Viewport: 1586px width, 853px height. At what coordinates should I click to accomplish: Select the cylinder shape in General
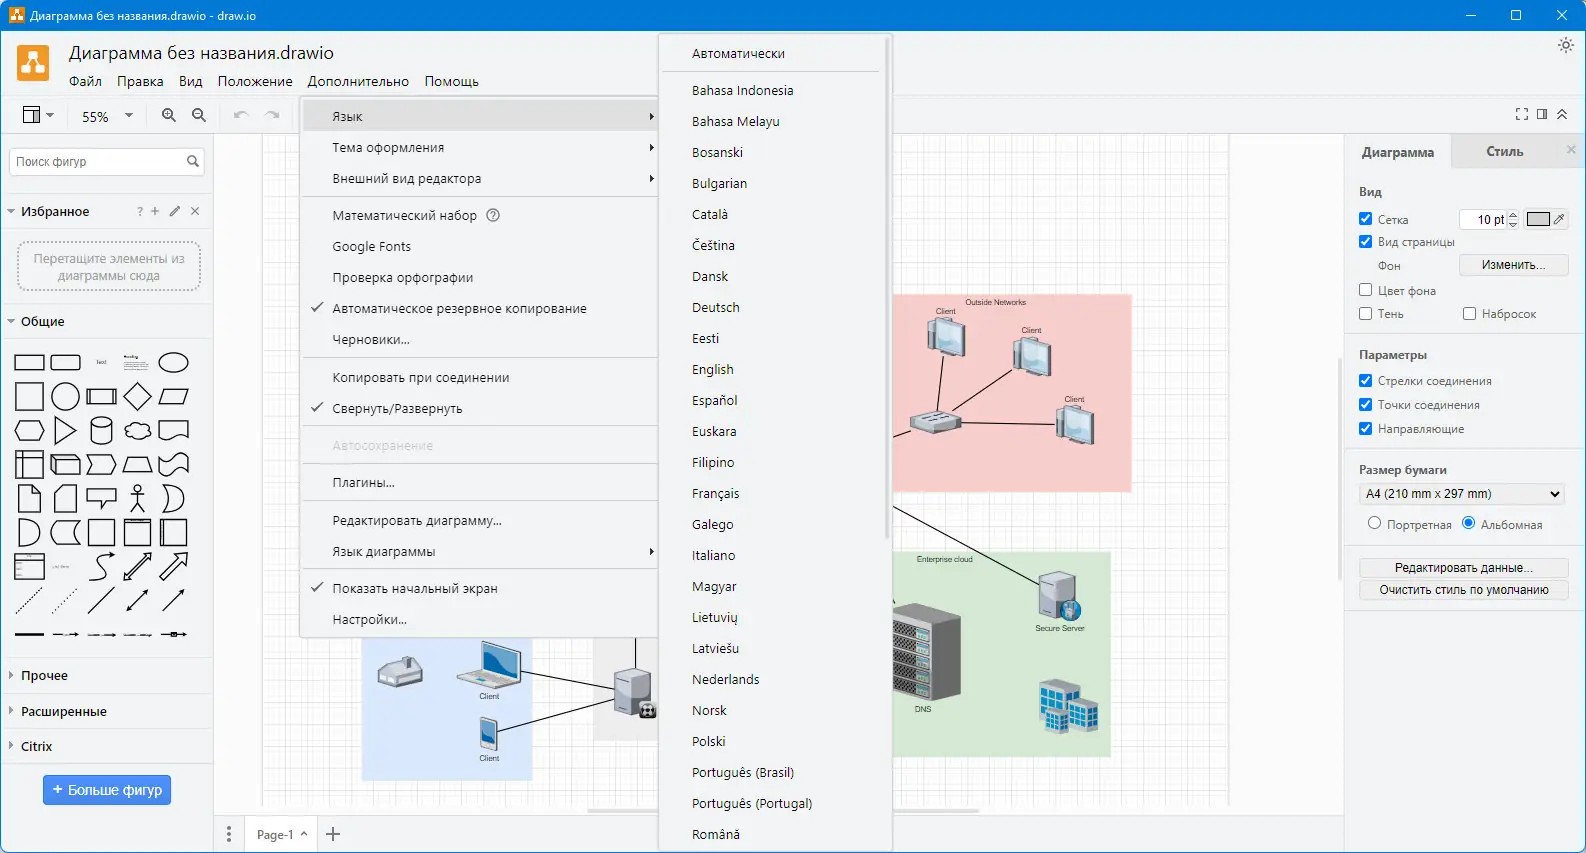101,431
